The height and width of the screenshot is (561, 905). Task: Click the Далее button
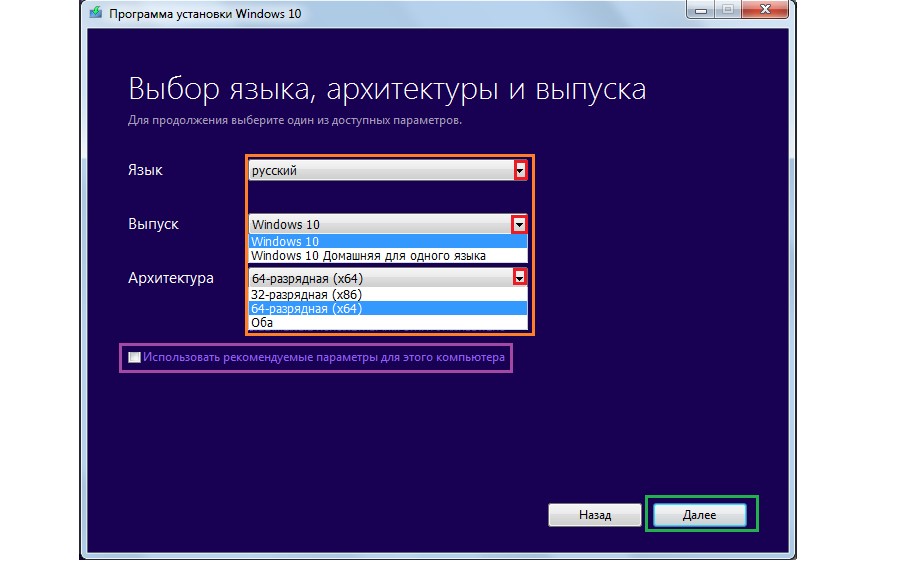700,514
